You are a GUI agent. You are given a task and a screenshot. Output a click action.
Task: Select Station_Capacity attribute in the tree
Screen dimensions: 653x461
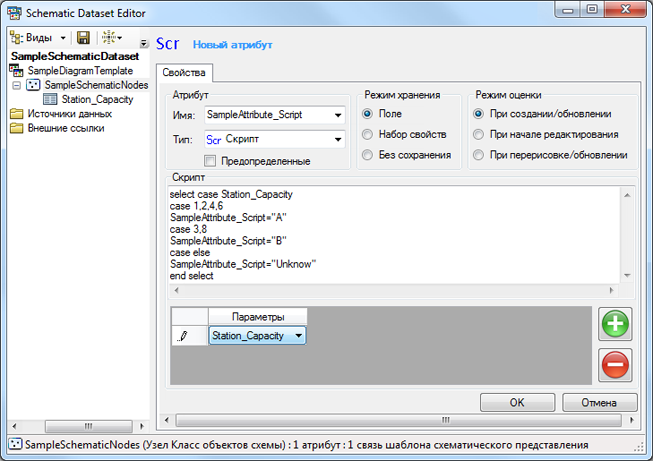[97, 99]
